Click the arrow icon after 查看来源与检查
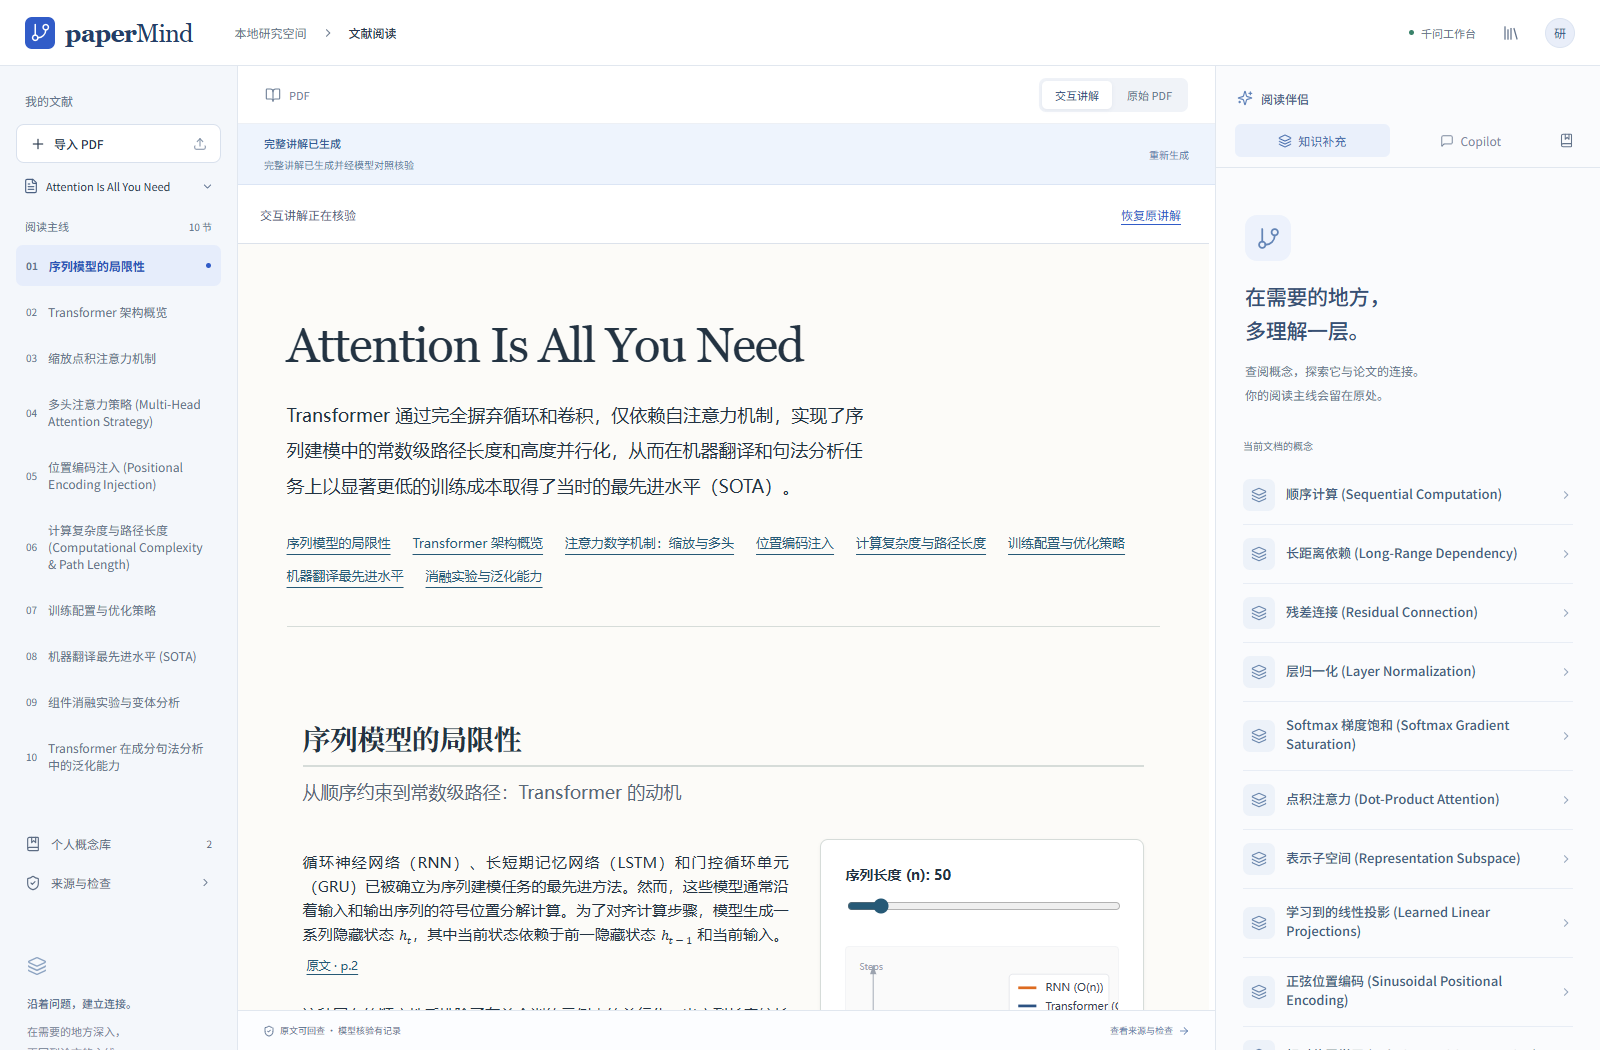1600x1050 pixels. (1184, 1031)
